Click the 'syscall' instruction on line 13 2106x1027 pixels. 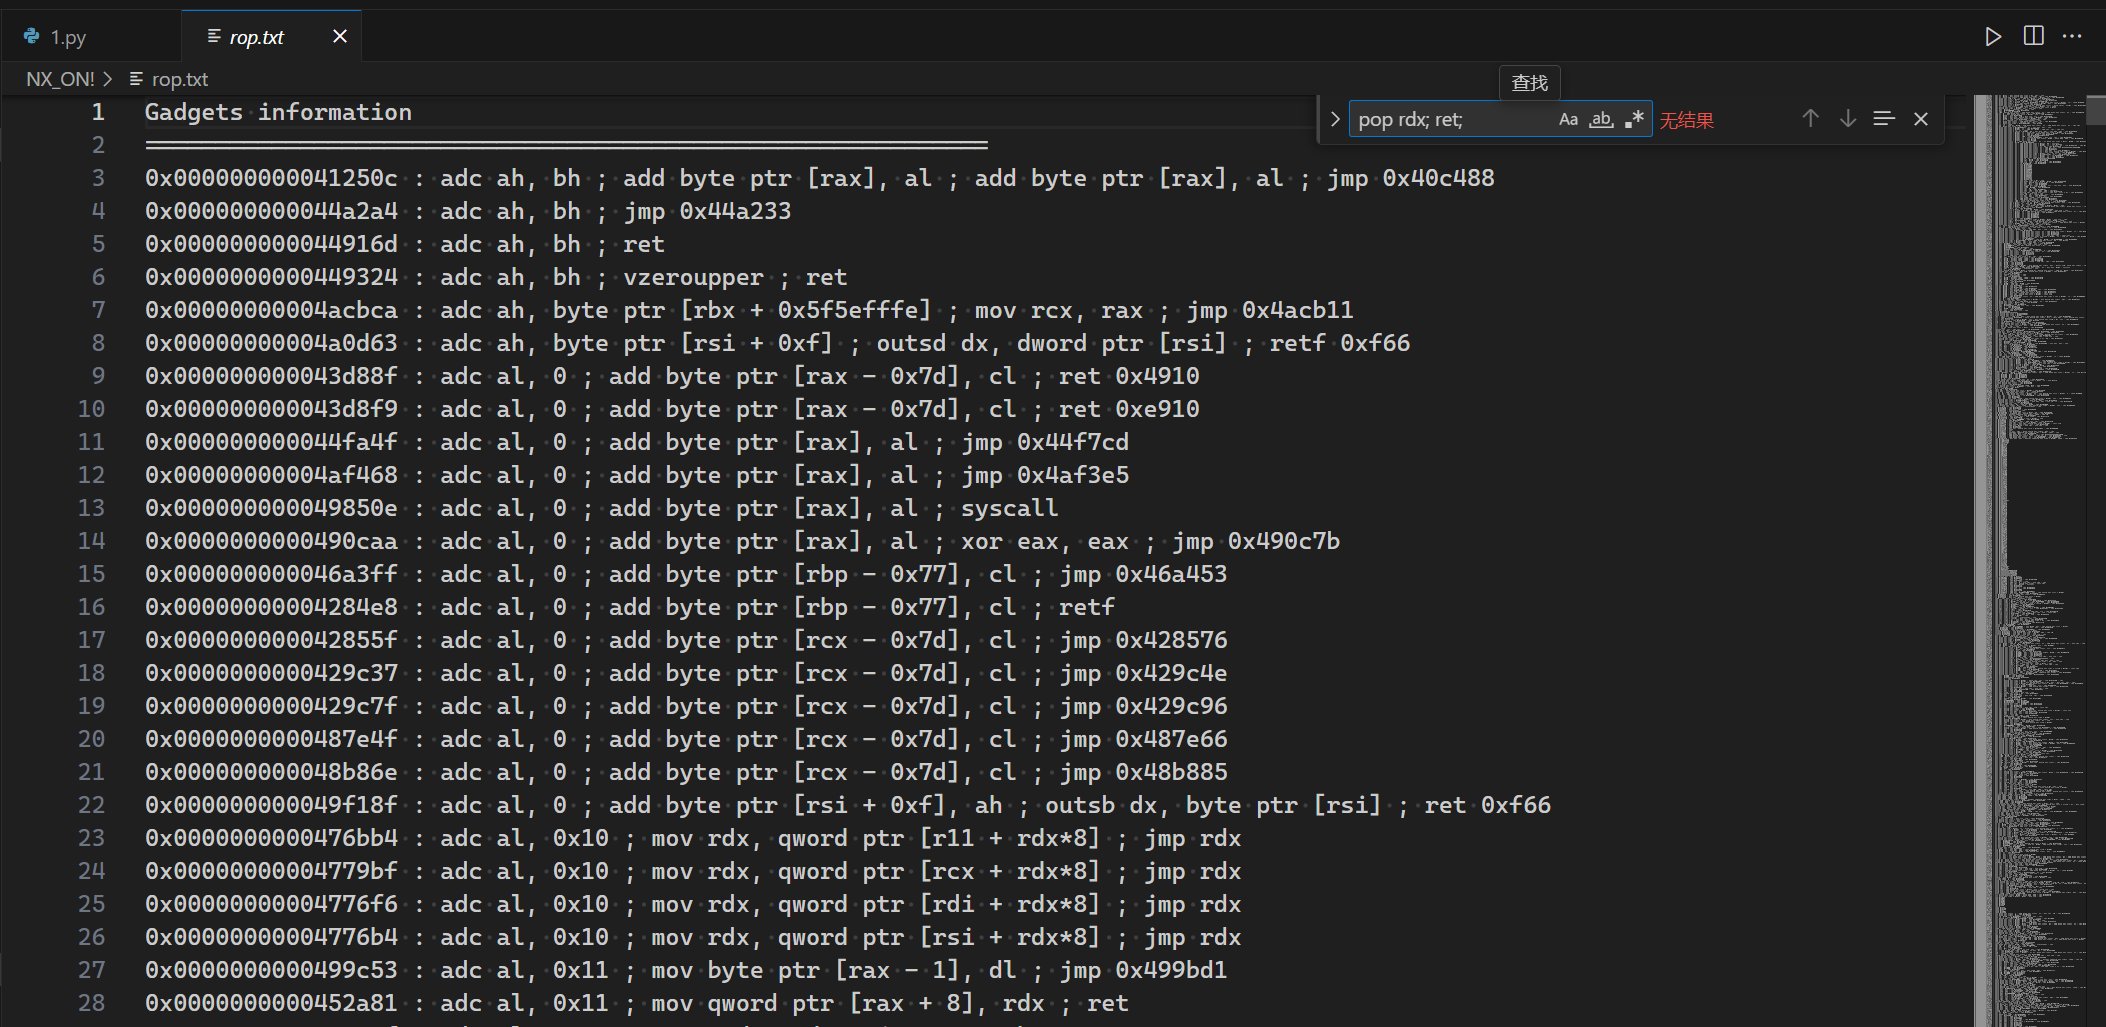pyautogui.click(x=1009, y=508)
